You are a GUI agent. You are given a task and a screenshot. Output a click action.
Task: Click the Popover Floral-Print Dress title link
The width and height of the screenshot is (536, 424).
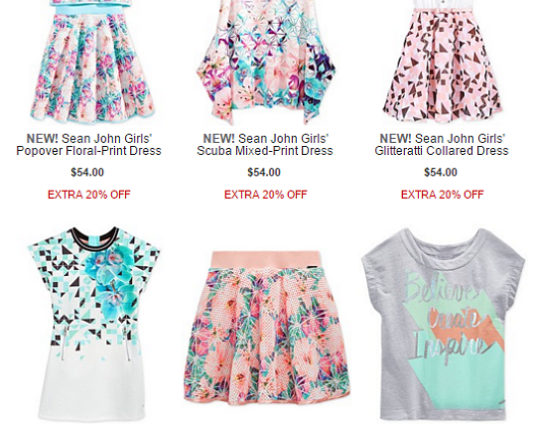[89, 145]
